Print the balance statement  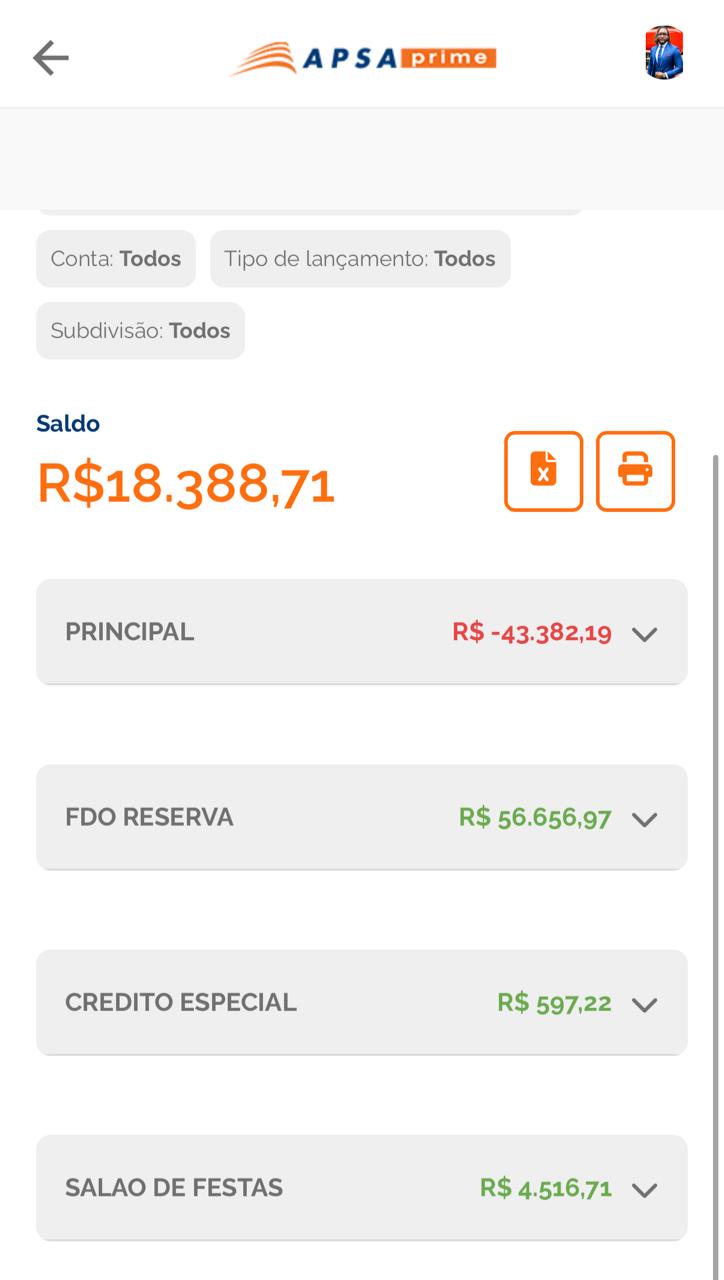635,471
